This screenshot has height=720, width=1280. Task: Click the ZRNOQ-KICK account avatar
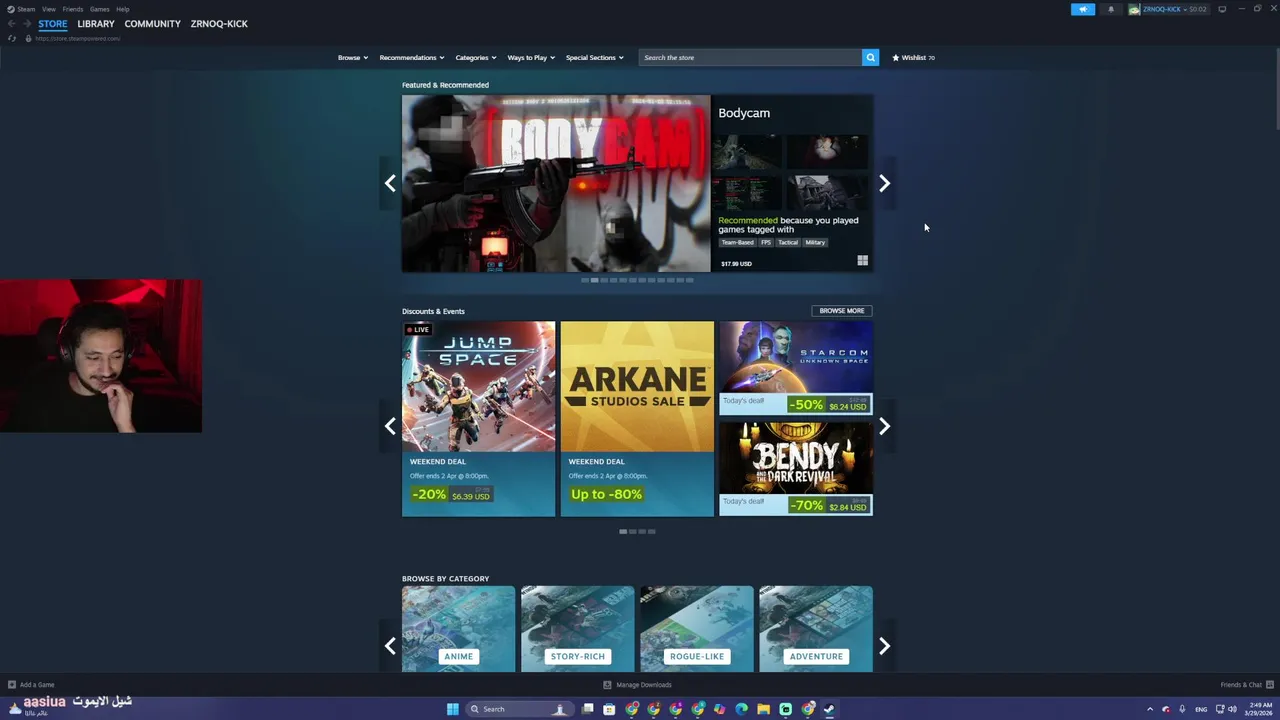click(1135, 9)
